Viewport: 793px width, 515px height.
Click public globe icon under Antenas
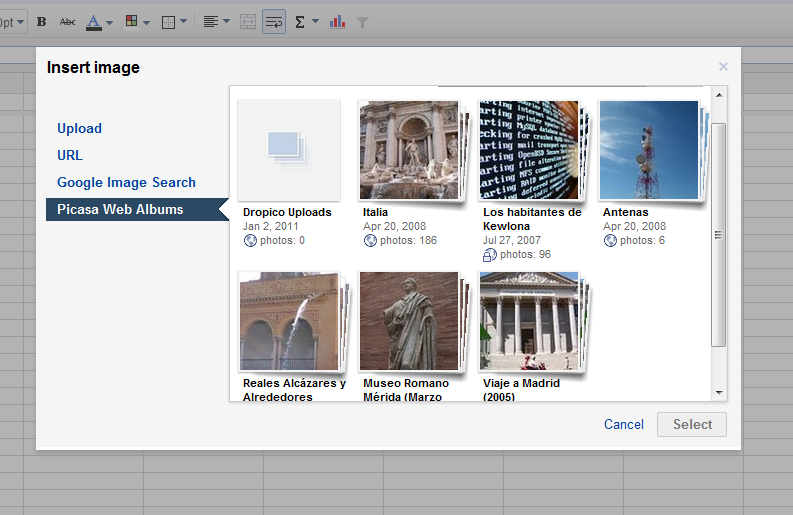pyautogui.click(x=610, y=241)
